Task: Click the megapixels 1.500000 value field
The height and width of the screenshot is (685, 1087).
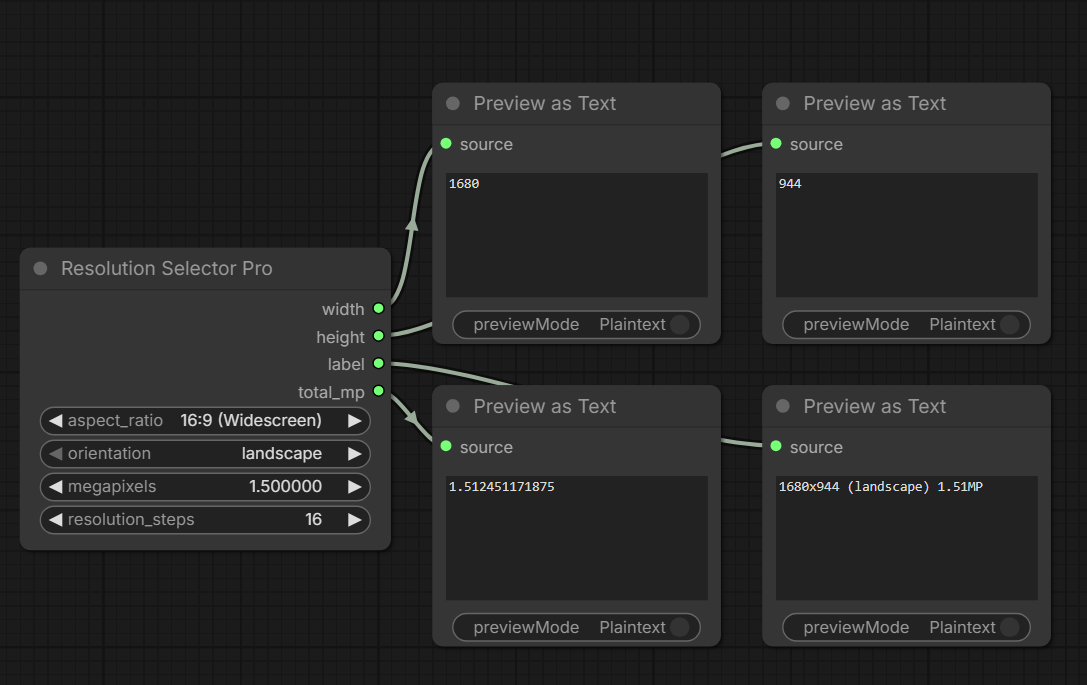Action: coord(205,487)
